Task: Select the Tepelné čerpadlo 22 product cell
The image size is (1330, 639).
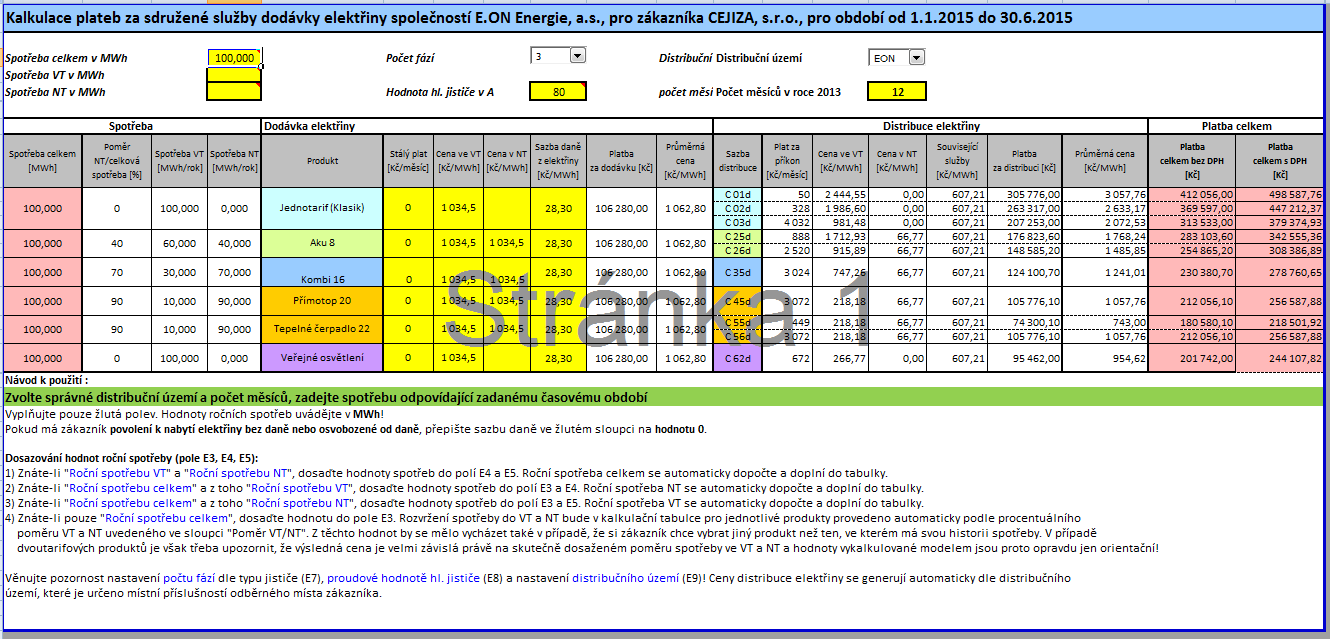Action: coord(322,329)
